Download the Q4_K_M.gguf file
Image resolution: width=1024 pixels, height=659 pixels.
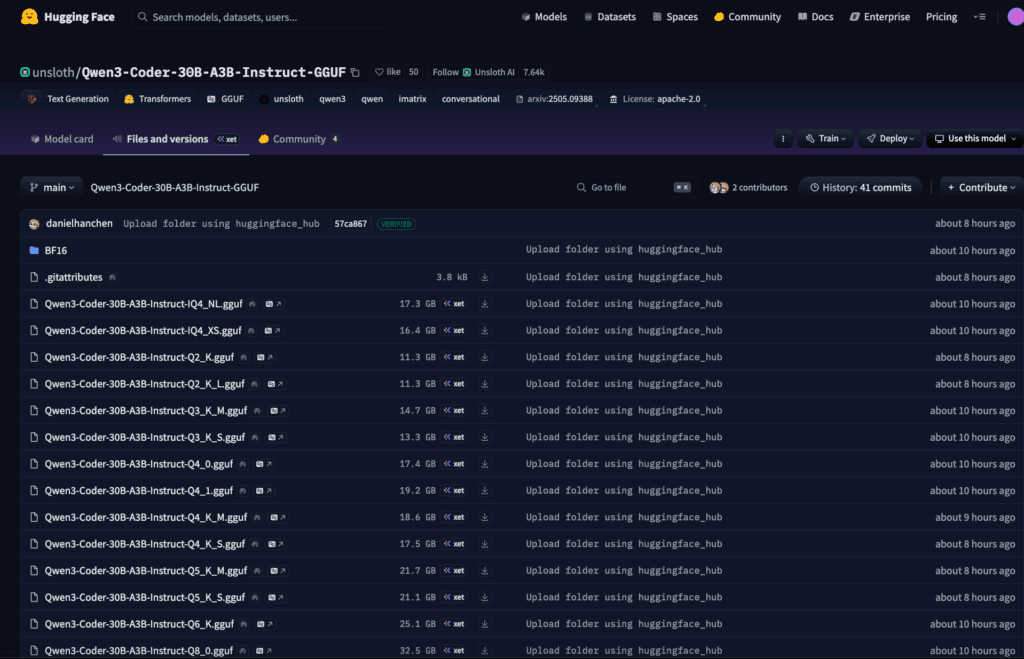coord(485,518)
